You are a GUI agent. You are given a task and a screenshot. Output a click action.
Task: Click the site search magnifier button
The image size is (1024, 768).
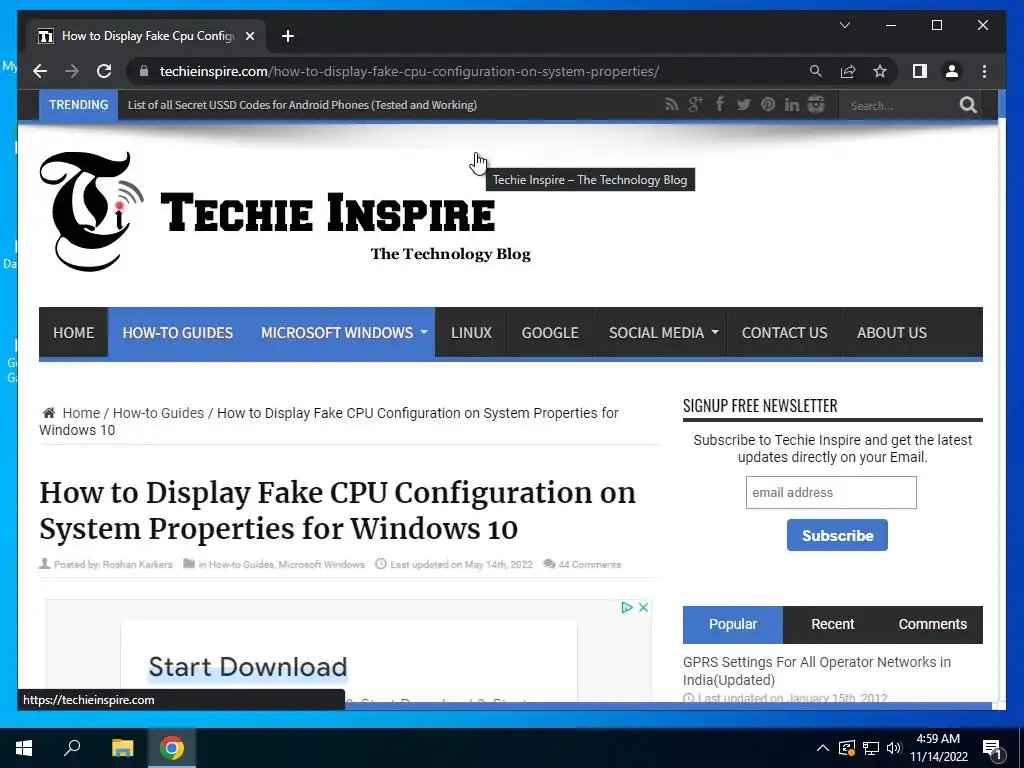click(x=968, y=105)
